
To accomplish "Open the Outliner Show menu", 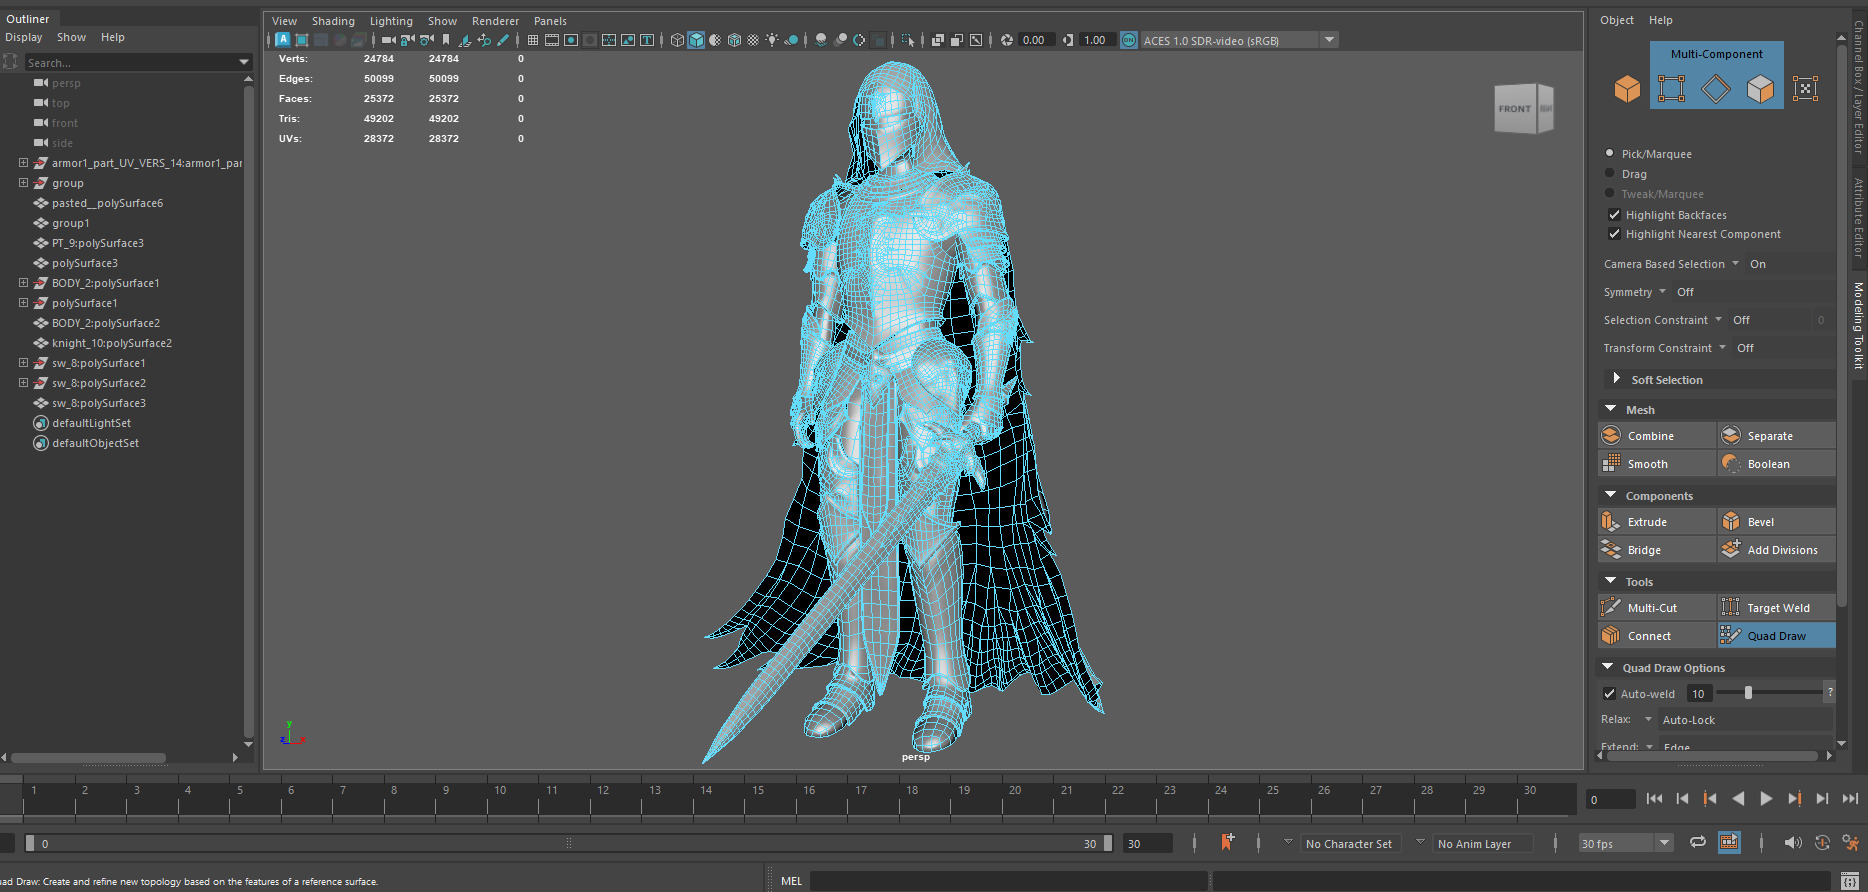I will [71, 37].
